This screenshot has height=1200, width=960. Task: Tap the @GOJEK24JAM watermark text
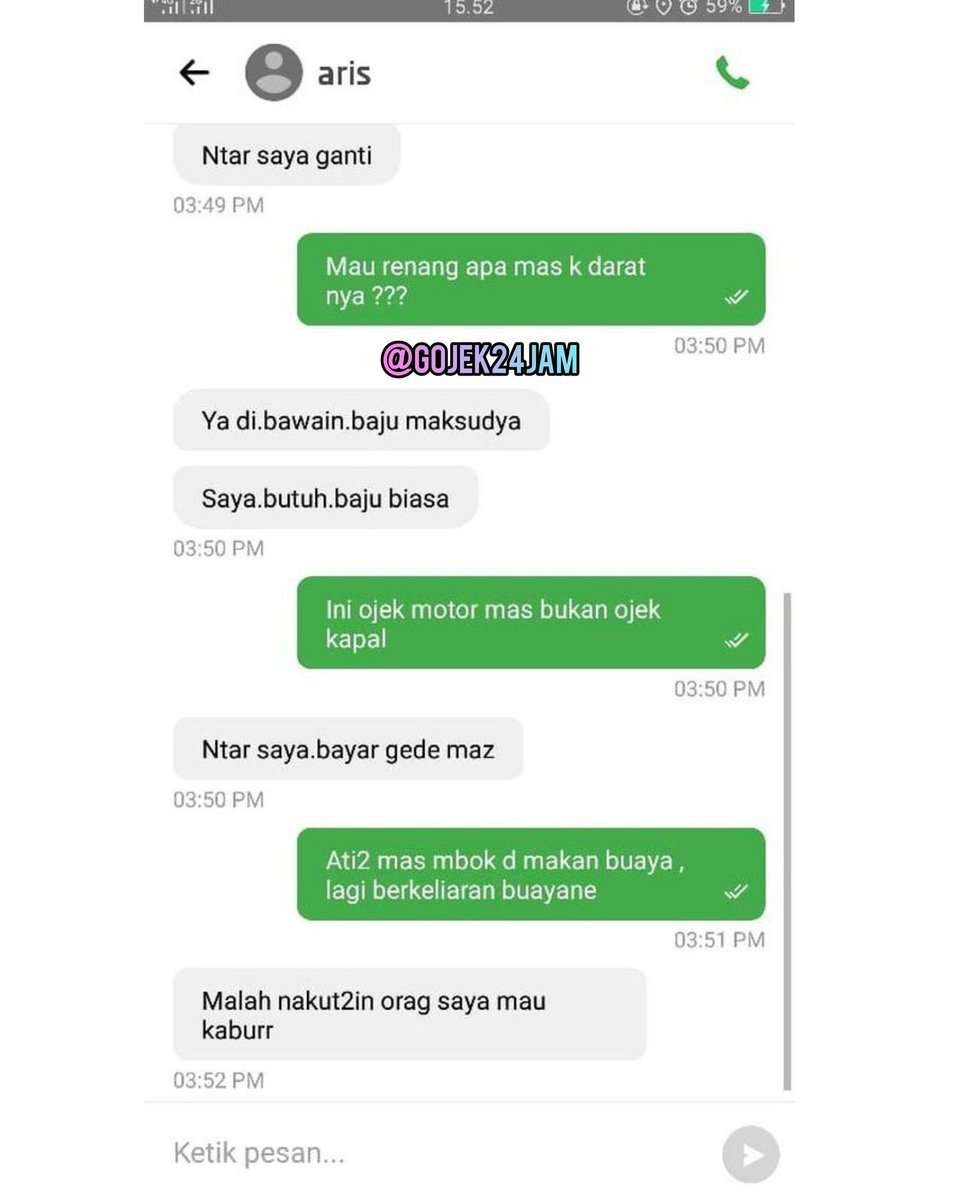coord(480,359)
